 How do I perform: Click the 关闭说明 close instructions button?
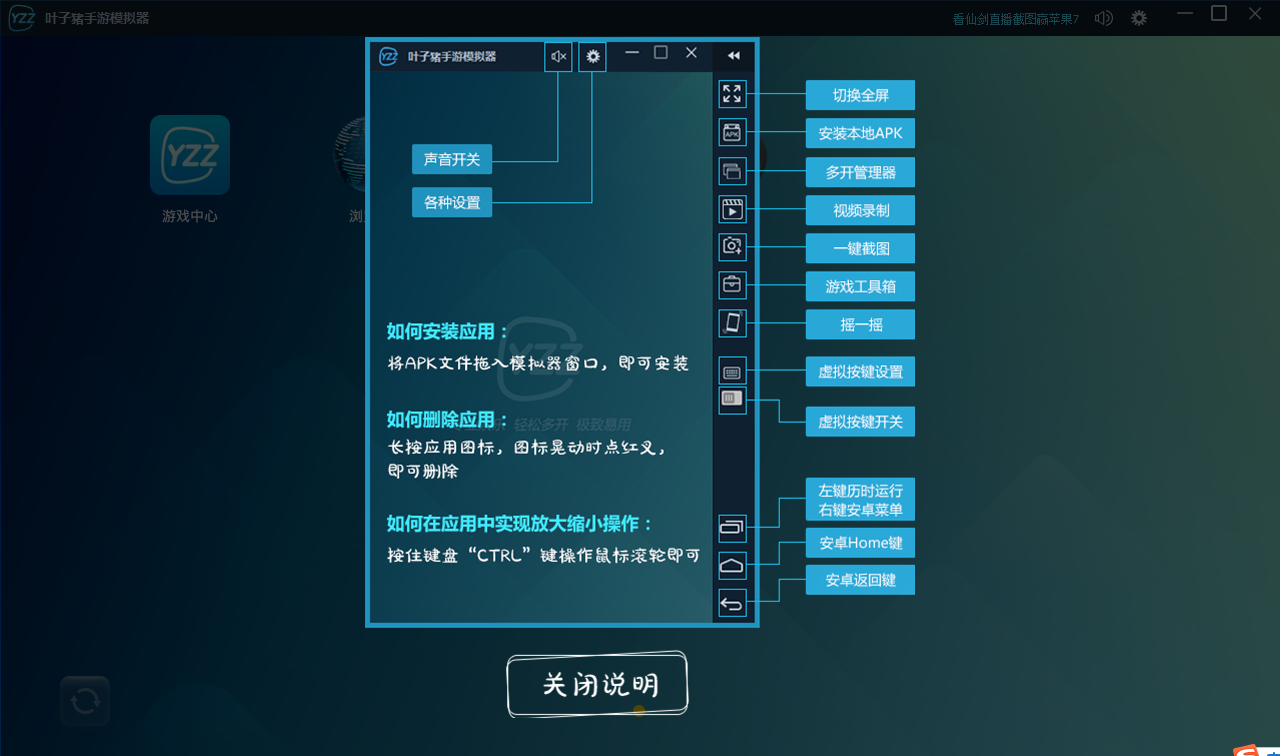click(x=596, y=685)
